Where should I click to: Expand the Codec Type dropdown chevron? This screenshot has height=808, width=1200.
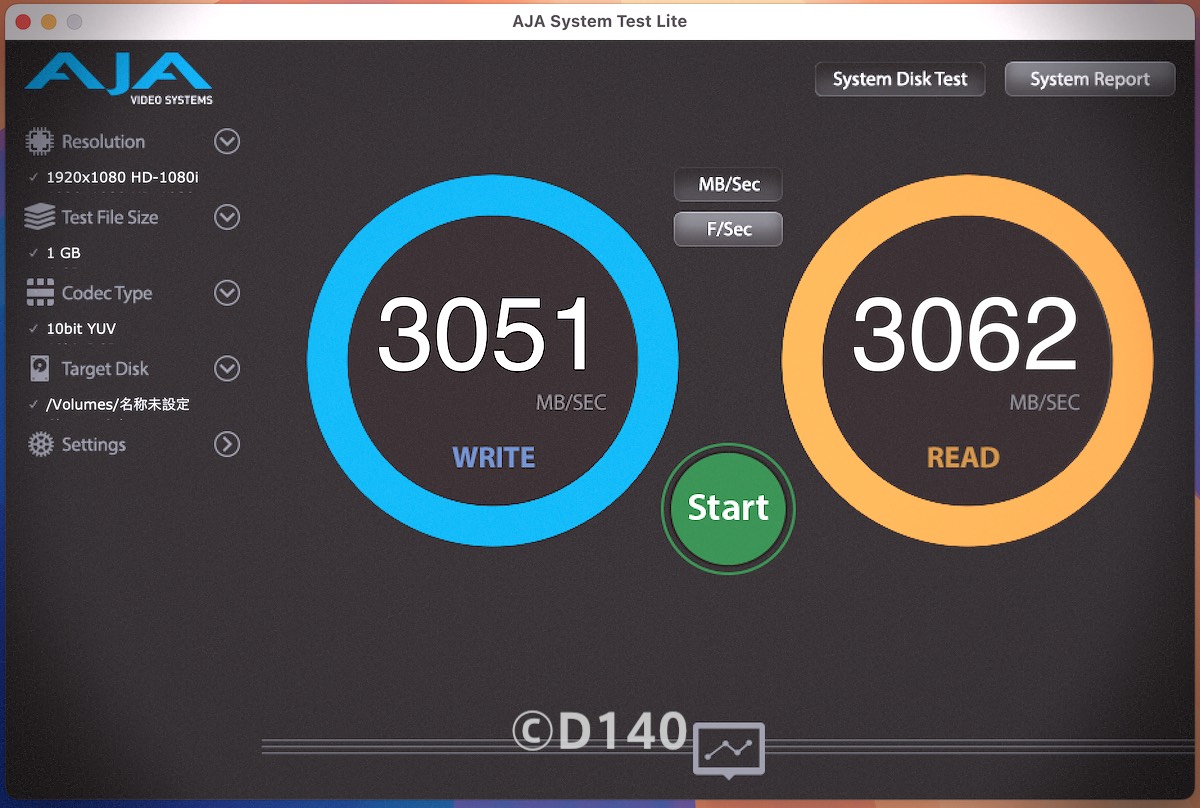227,293
